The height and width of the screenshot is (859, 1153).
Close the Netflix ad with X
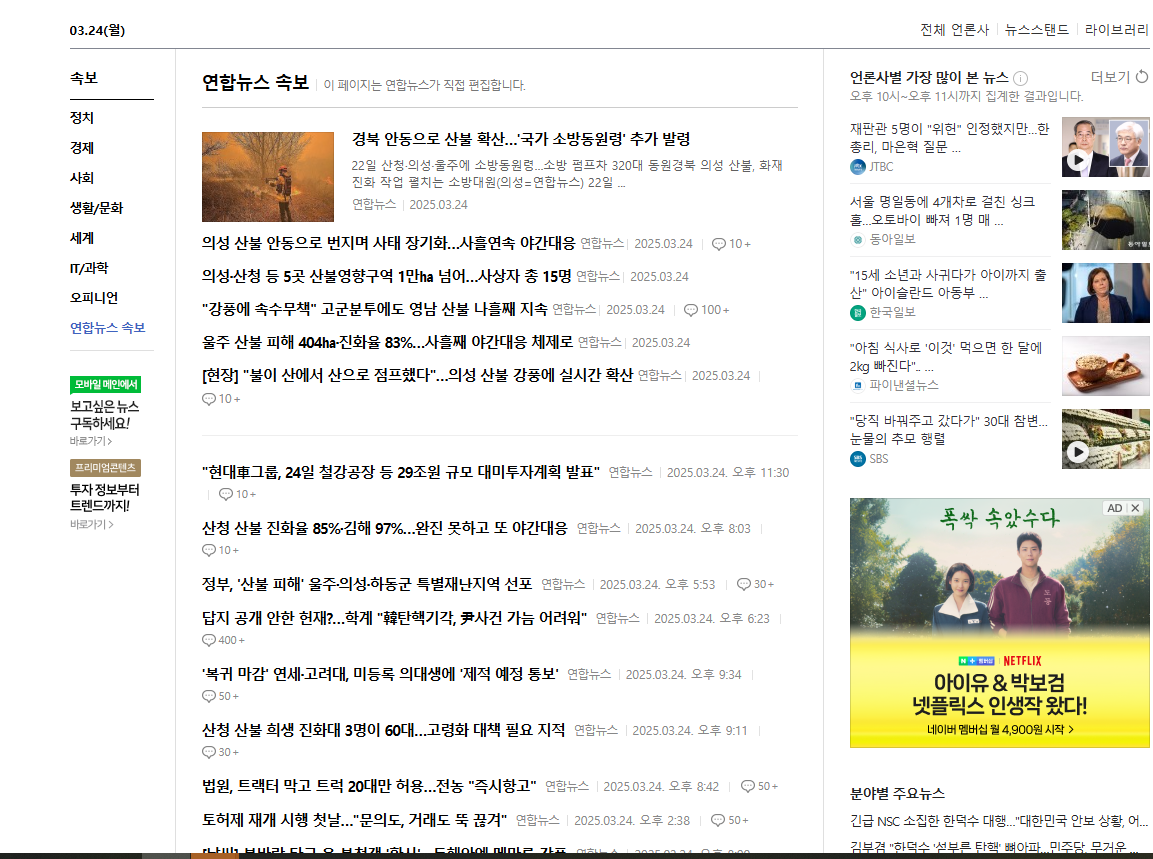(1135, 508)
